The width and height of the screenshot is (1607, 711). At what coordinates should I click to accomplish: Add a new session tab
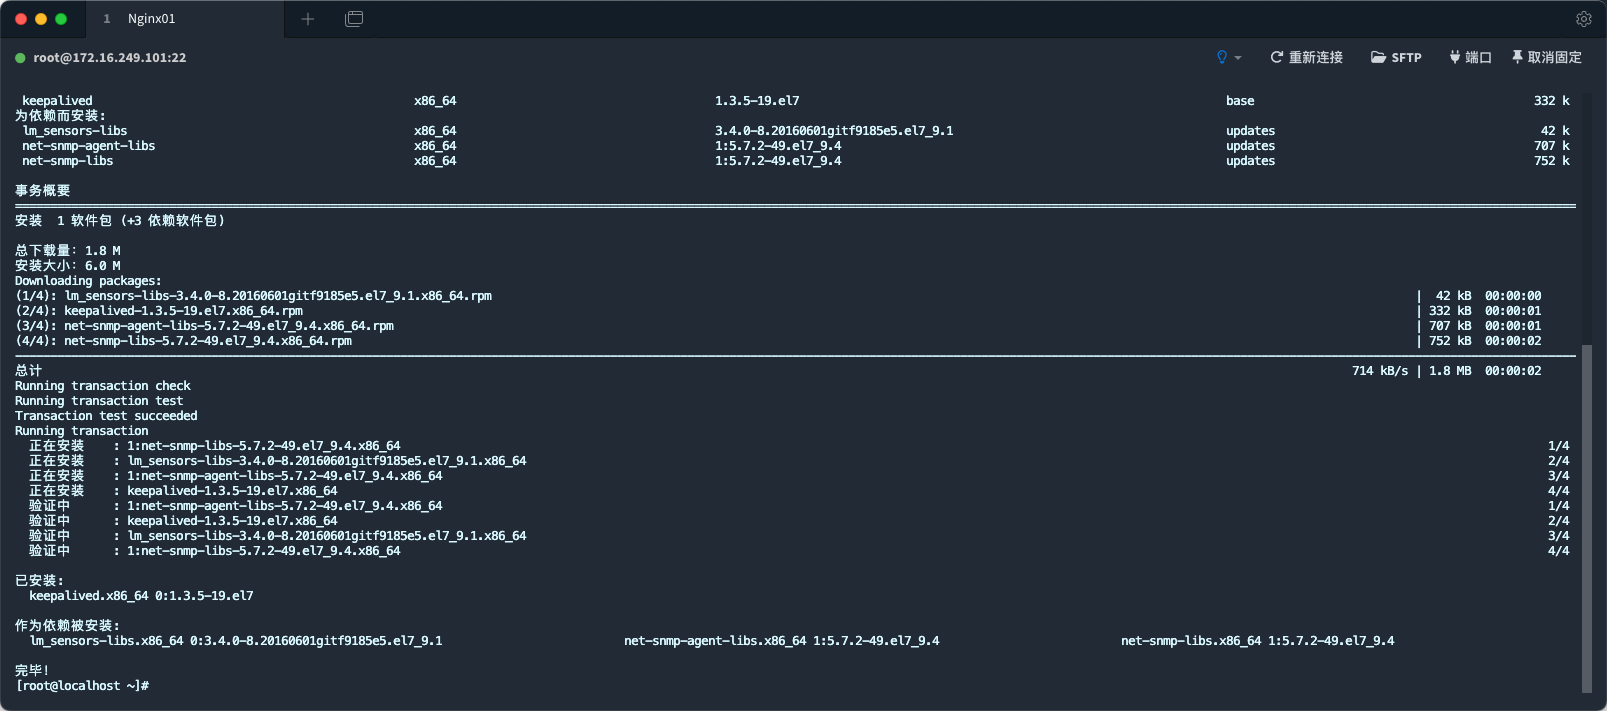(x=308, y=19)
